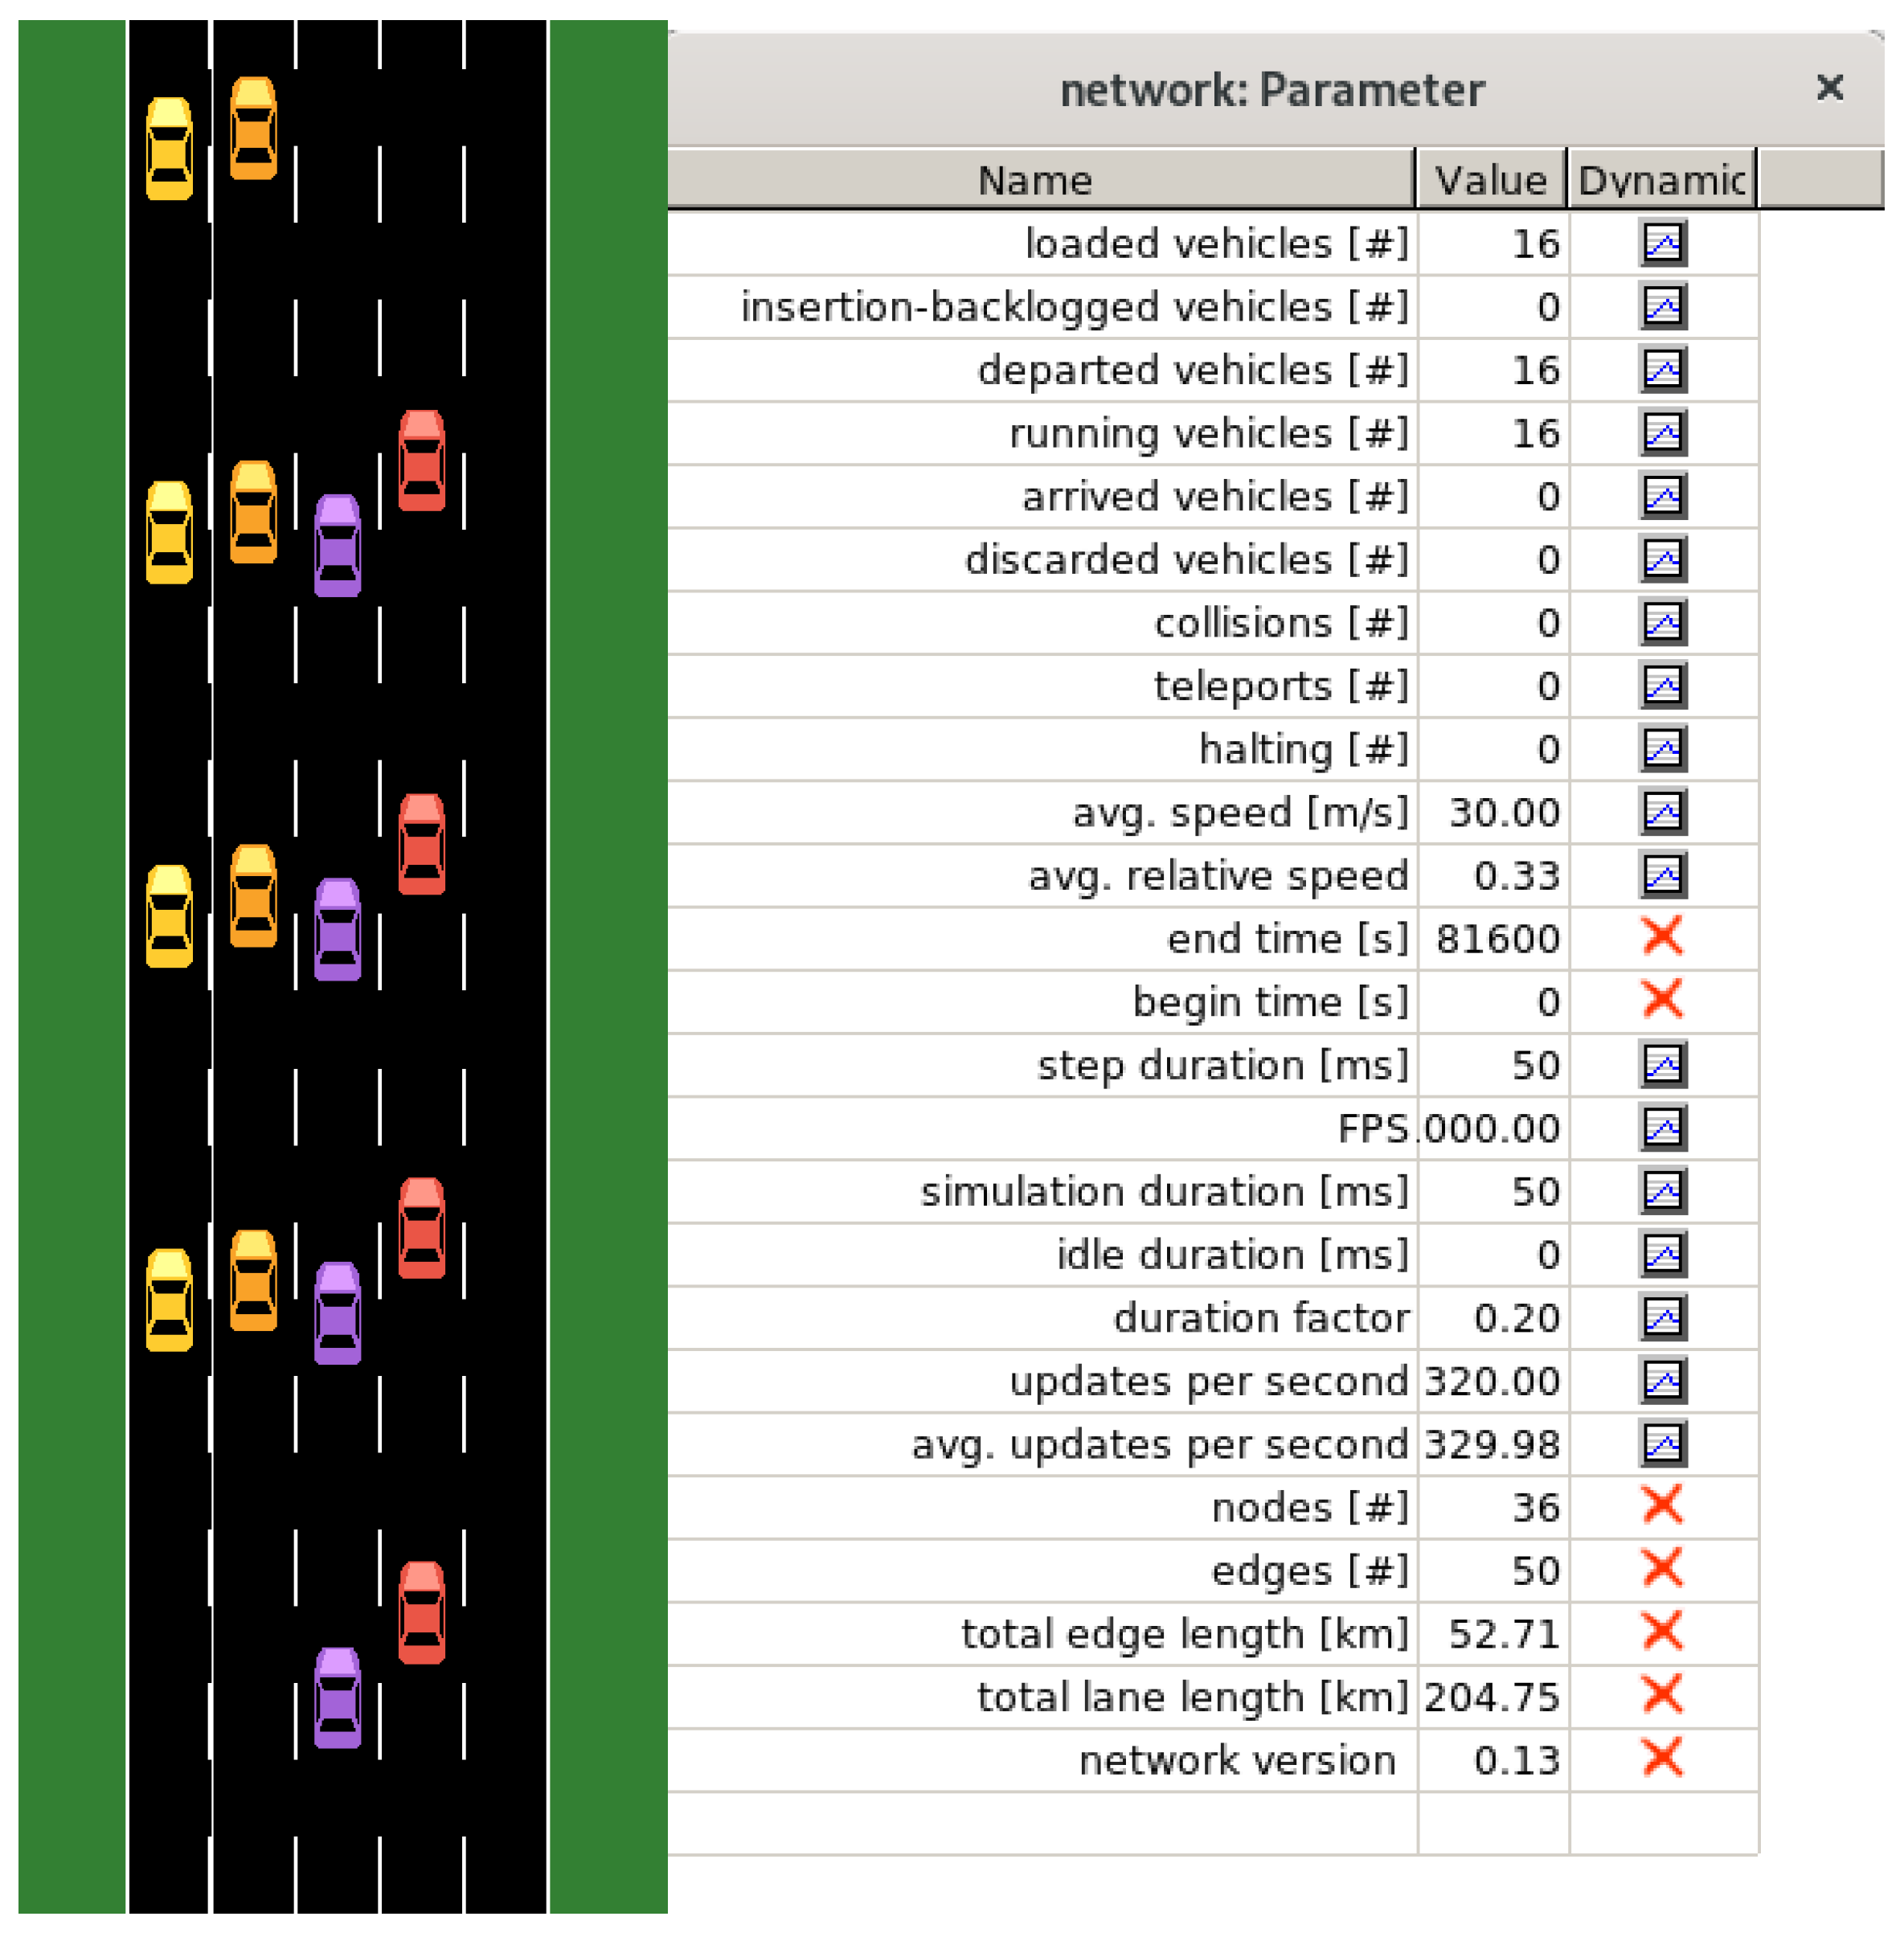The width and height of the screenshot is (1904, 1941).
Task: Click red X in end time row
Action: point(1662,937)
